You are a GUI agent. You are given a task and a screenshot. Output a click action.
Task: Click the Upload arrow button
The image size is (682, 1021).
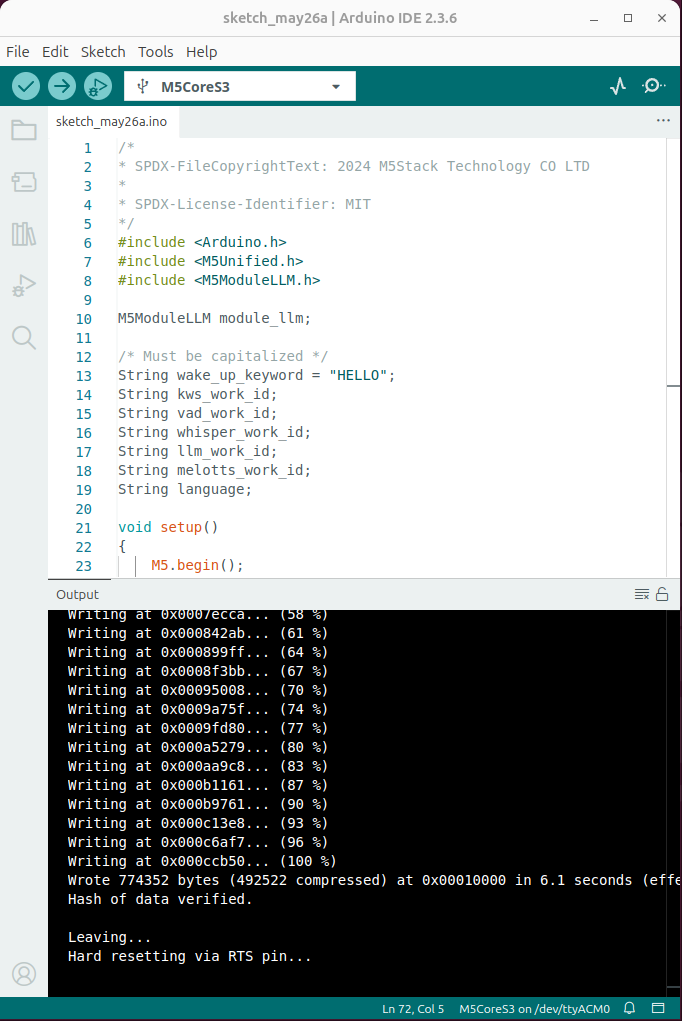pyautogui.click(x=62, y=86)
